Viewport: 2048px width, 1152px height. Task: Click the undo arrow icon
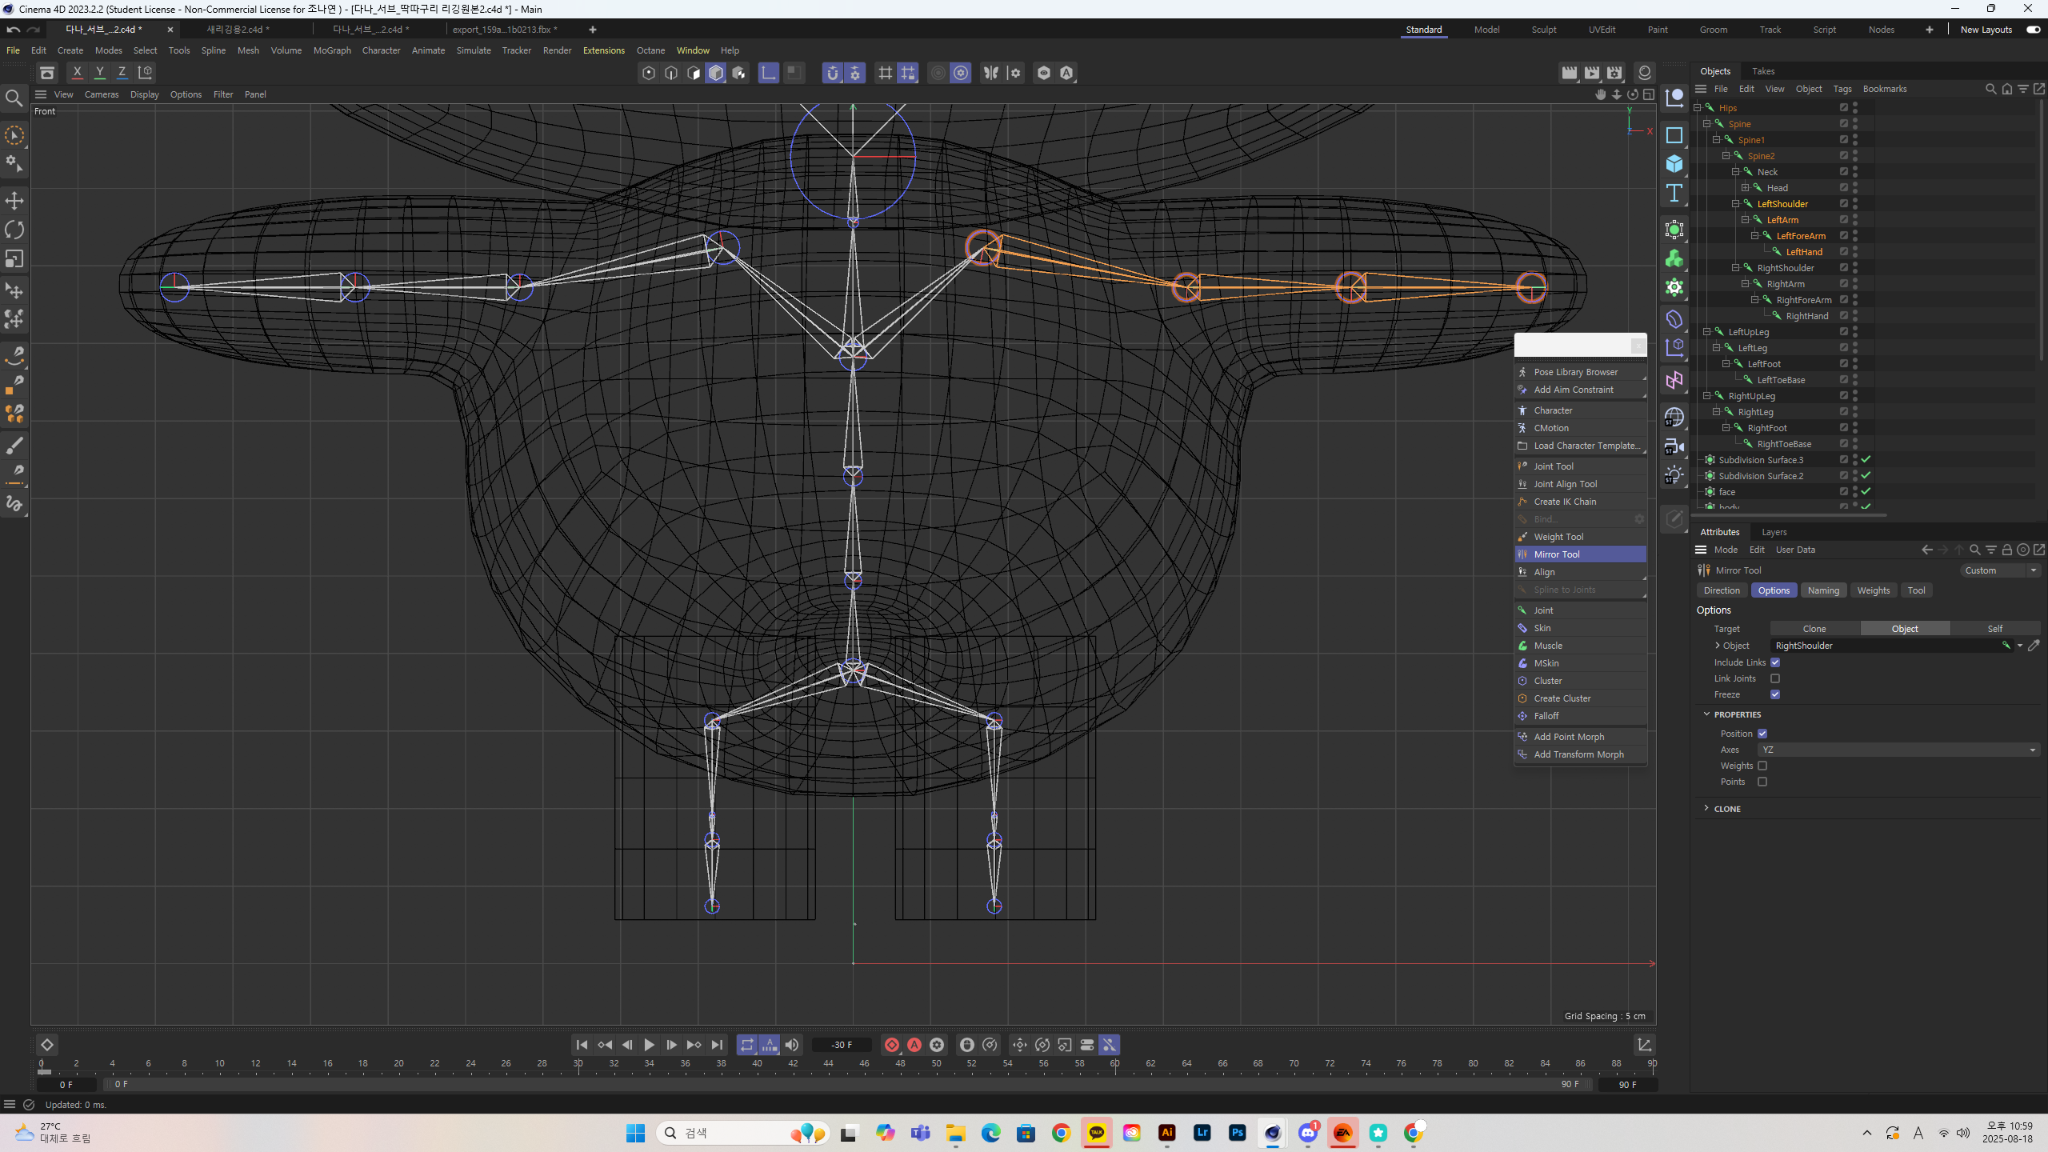(13, 30)
